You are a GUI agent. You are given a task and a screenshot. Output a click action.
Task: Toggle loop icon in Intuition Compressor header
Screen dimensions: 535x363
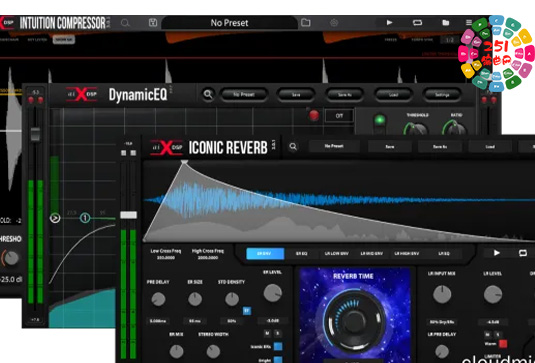tap(417, 23)
